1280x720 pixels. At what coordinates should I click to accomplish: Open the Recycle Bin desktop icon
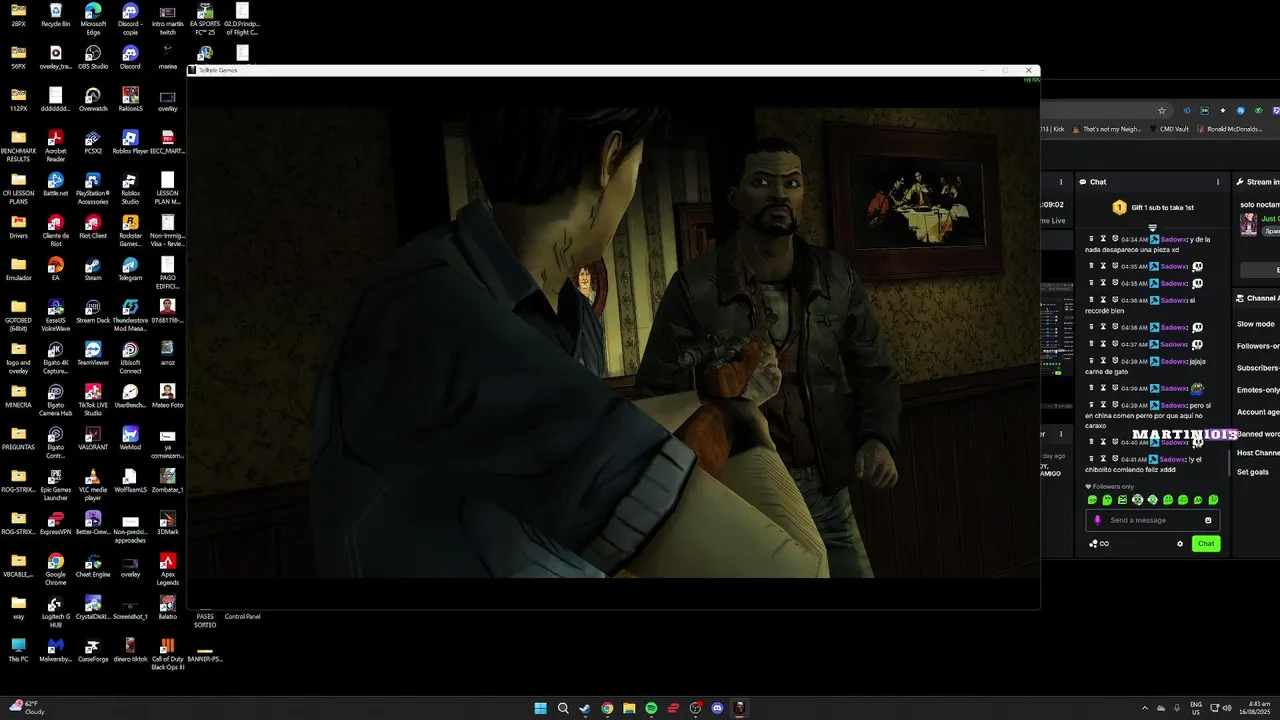(x=56, y=15)
